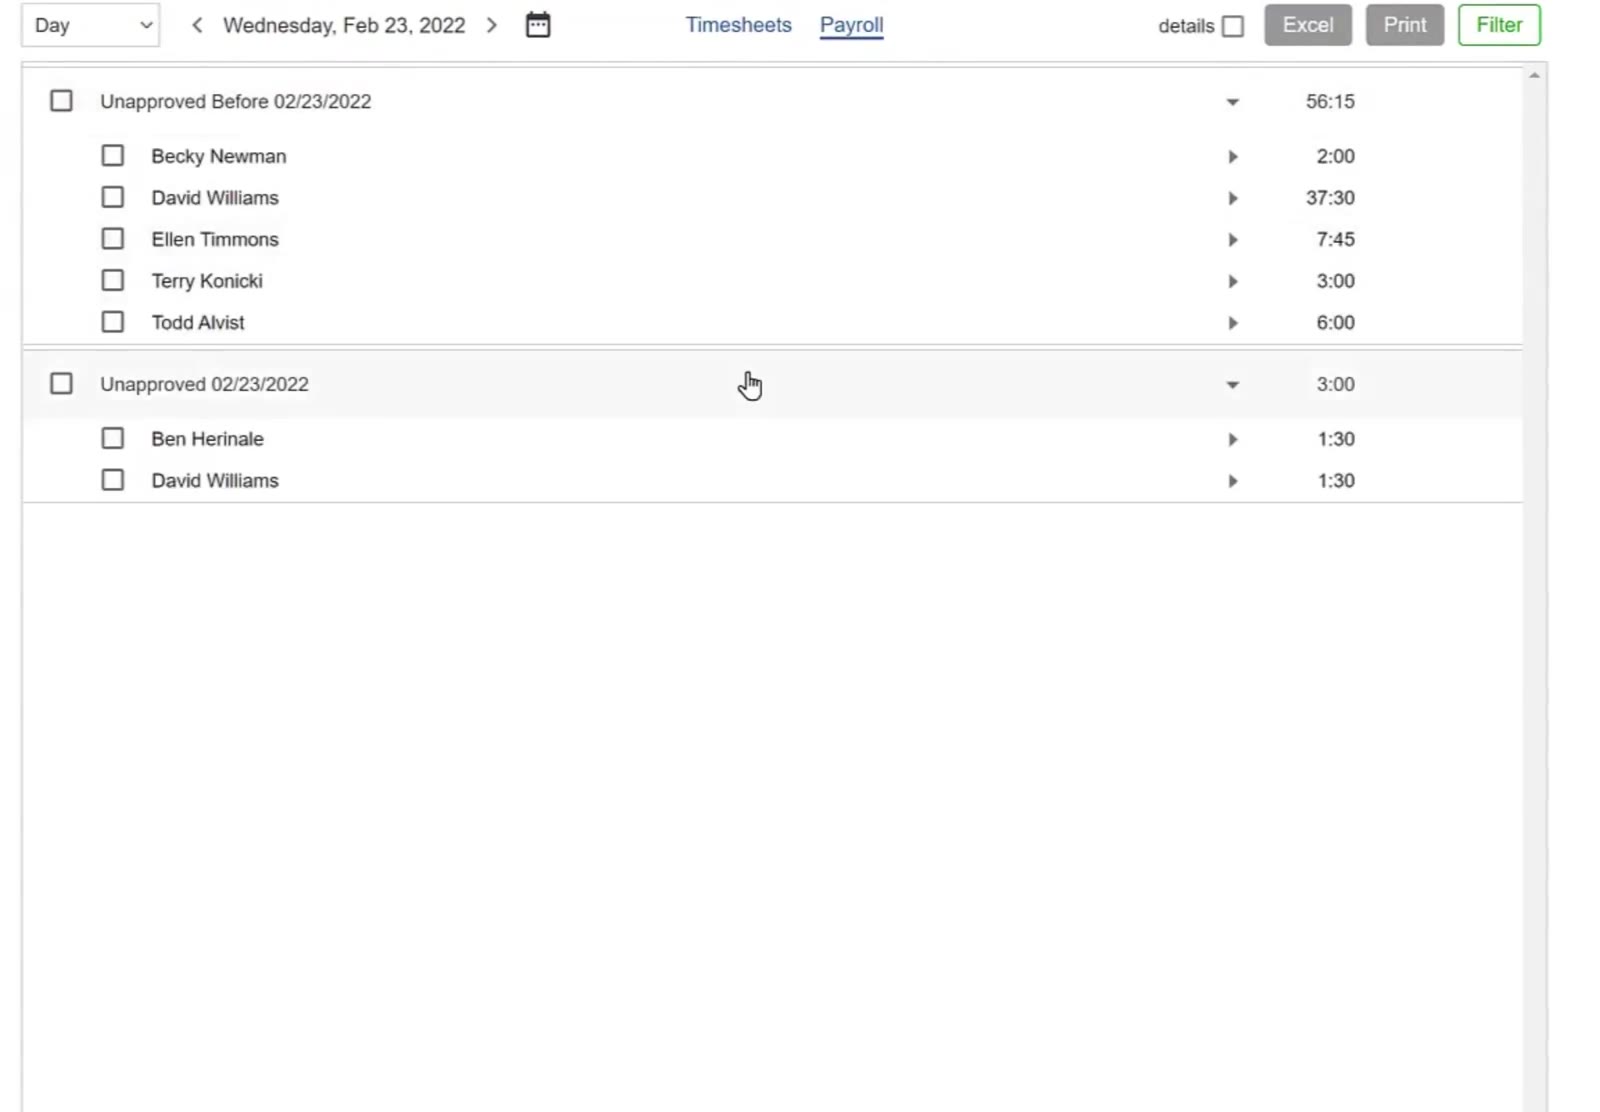The height and width of the screenshot is (1112, 1600).
Task: Select the Becky Newman name
Action: (219, 156)
